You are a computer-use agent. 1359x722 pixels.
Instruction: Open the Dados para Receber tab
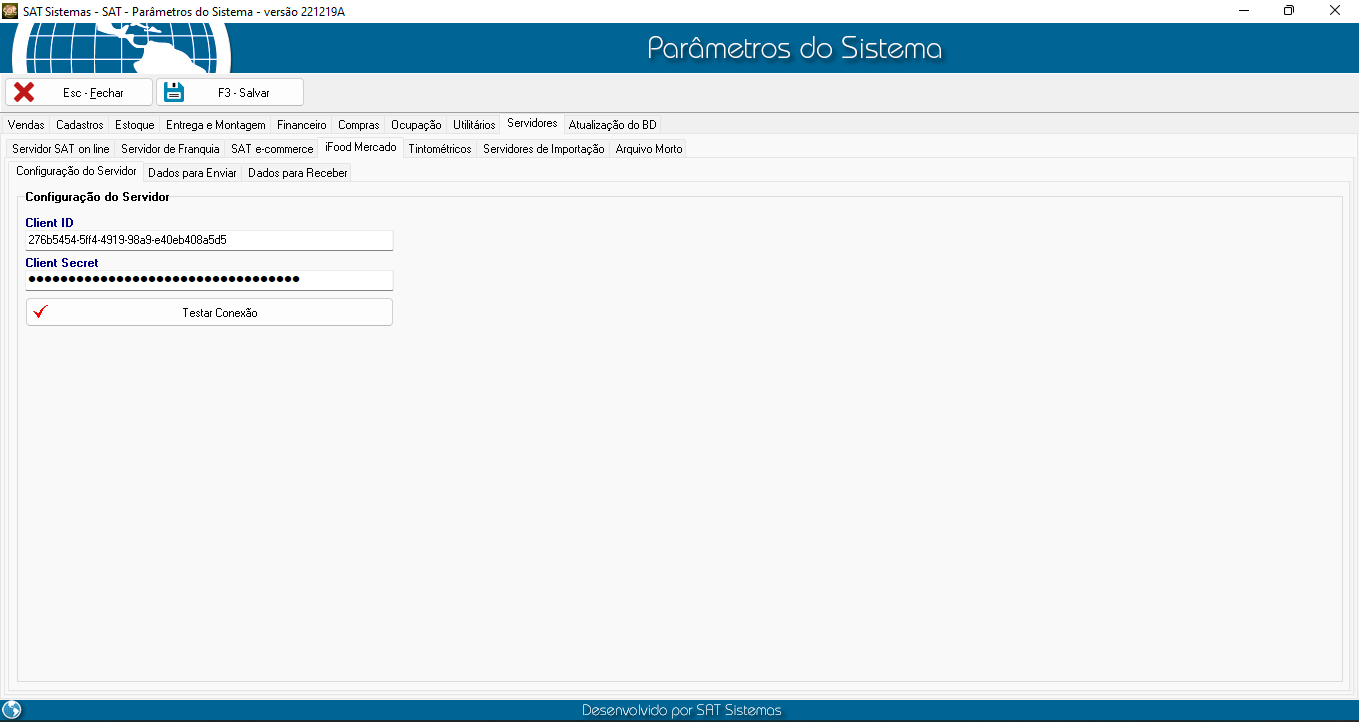point(298,173)
